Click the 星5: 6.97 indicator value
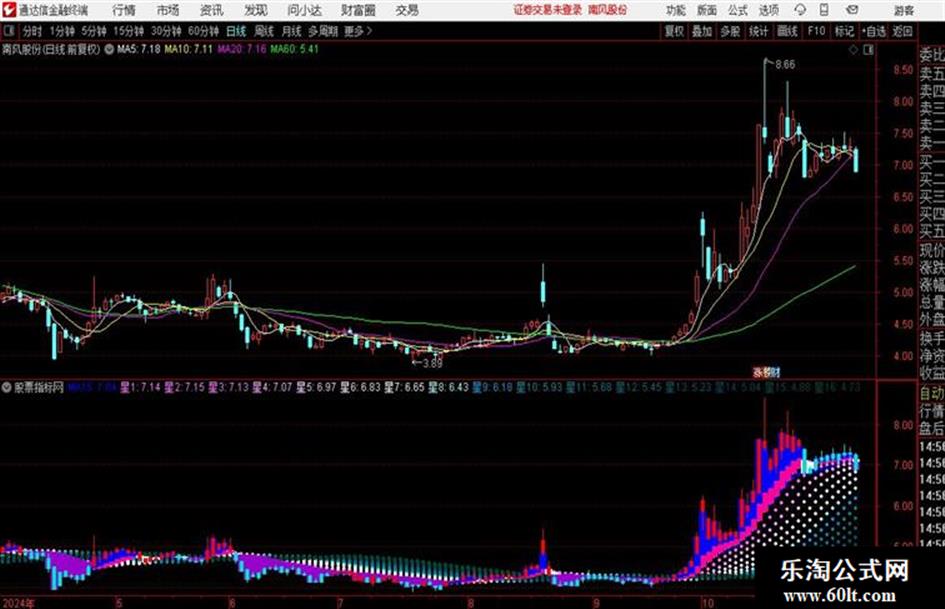This screenshot has width=945, height=609. coord(316,387)
